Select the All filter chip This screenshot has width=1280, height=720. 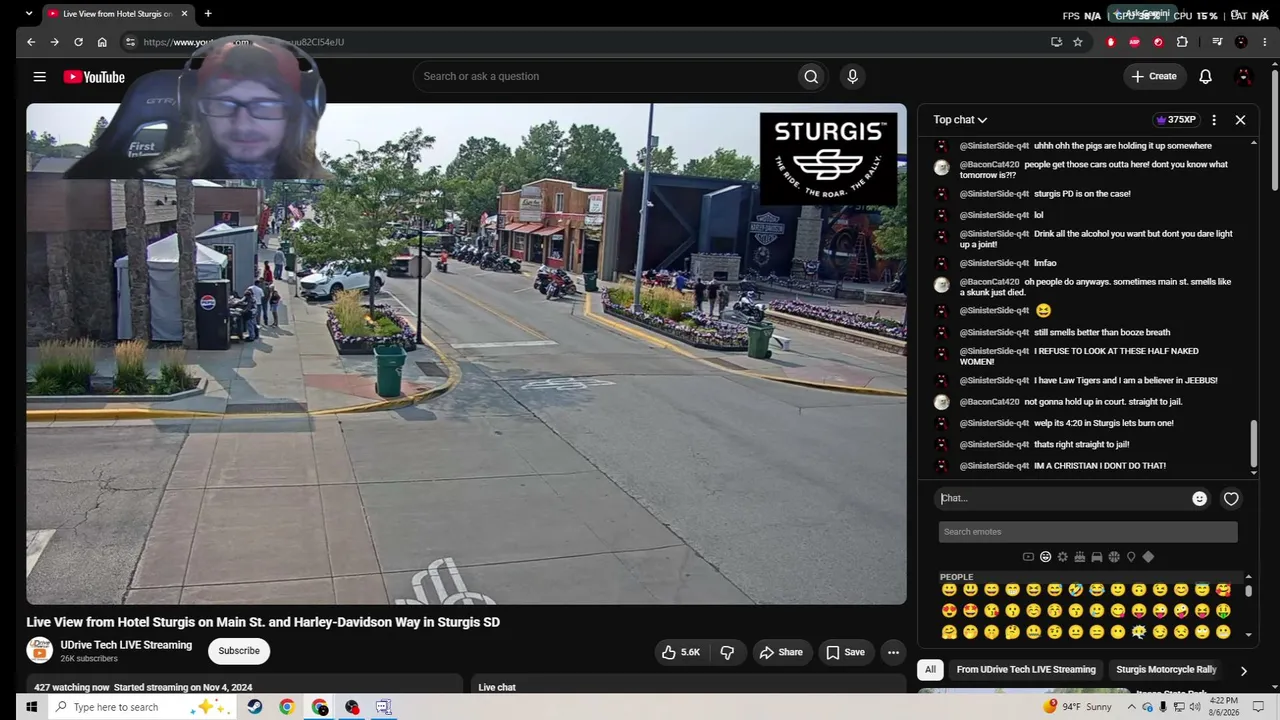pos(930,670)
